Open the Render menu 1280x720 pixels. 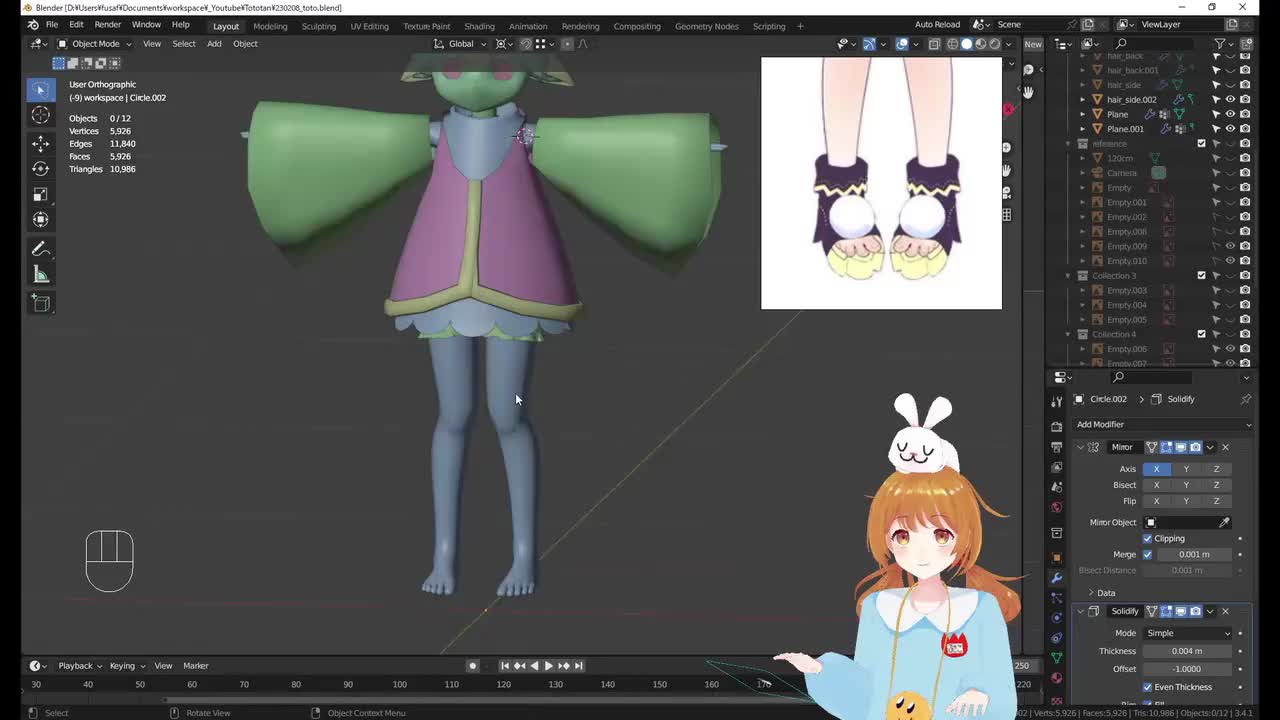[x=107, y=24]
